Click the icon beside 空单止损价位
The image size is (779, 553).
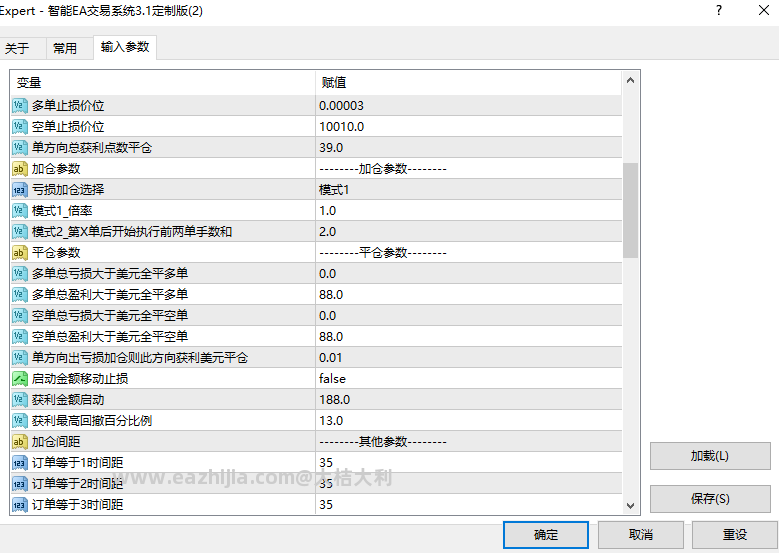(19, 126)
